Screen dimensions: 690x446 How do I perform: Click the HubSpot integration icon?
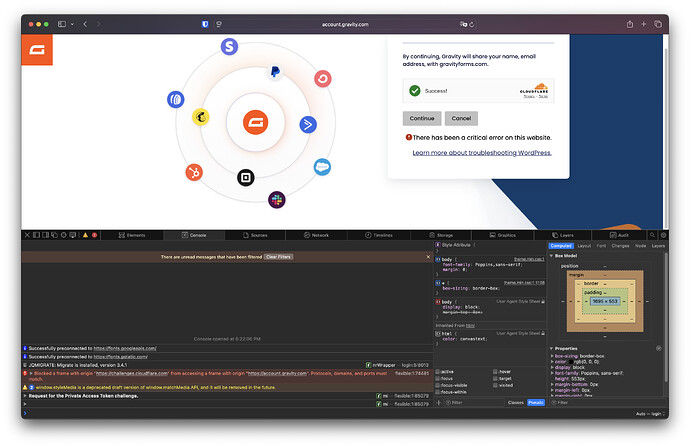(194, 172)
